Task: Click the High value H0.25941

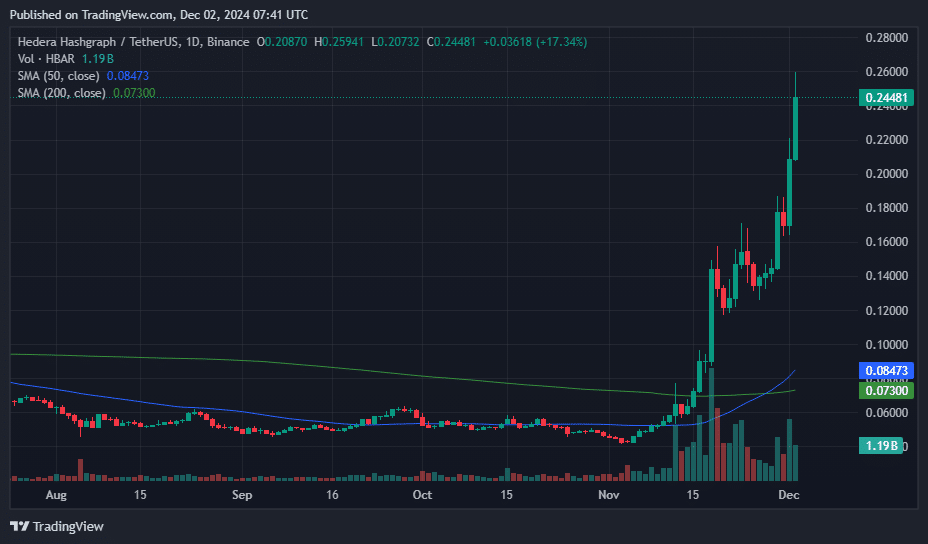Action: (339, 42)
